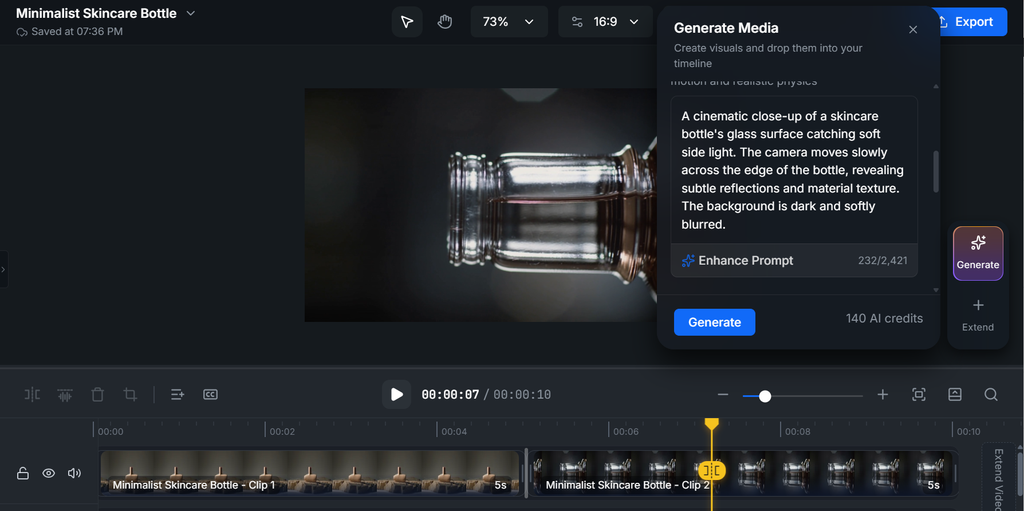The height and width of the screenshot is (511, 1024).
Task: Select the Generate sparkle sidebar tab
Action: pyautogui.click(x=978, y=254)
